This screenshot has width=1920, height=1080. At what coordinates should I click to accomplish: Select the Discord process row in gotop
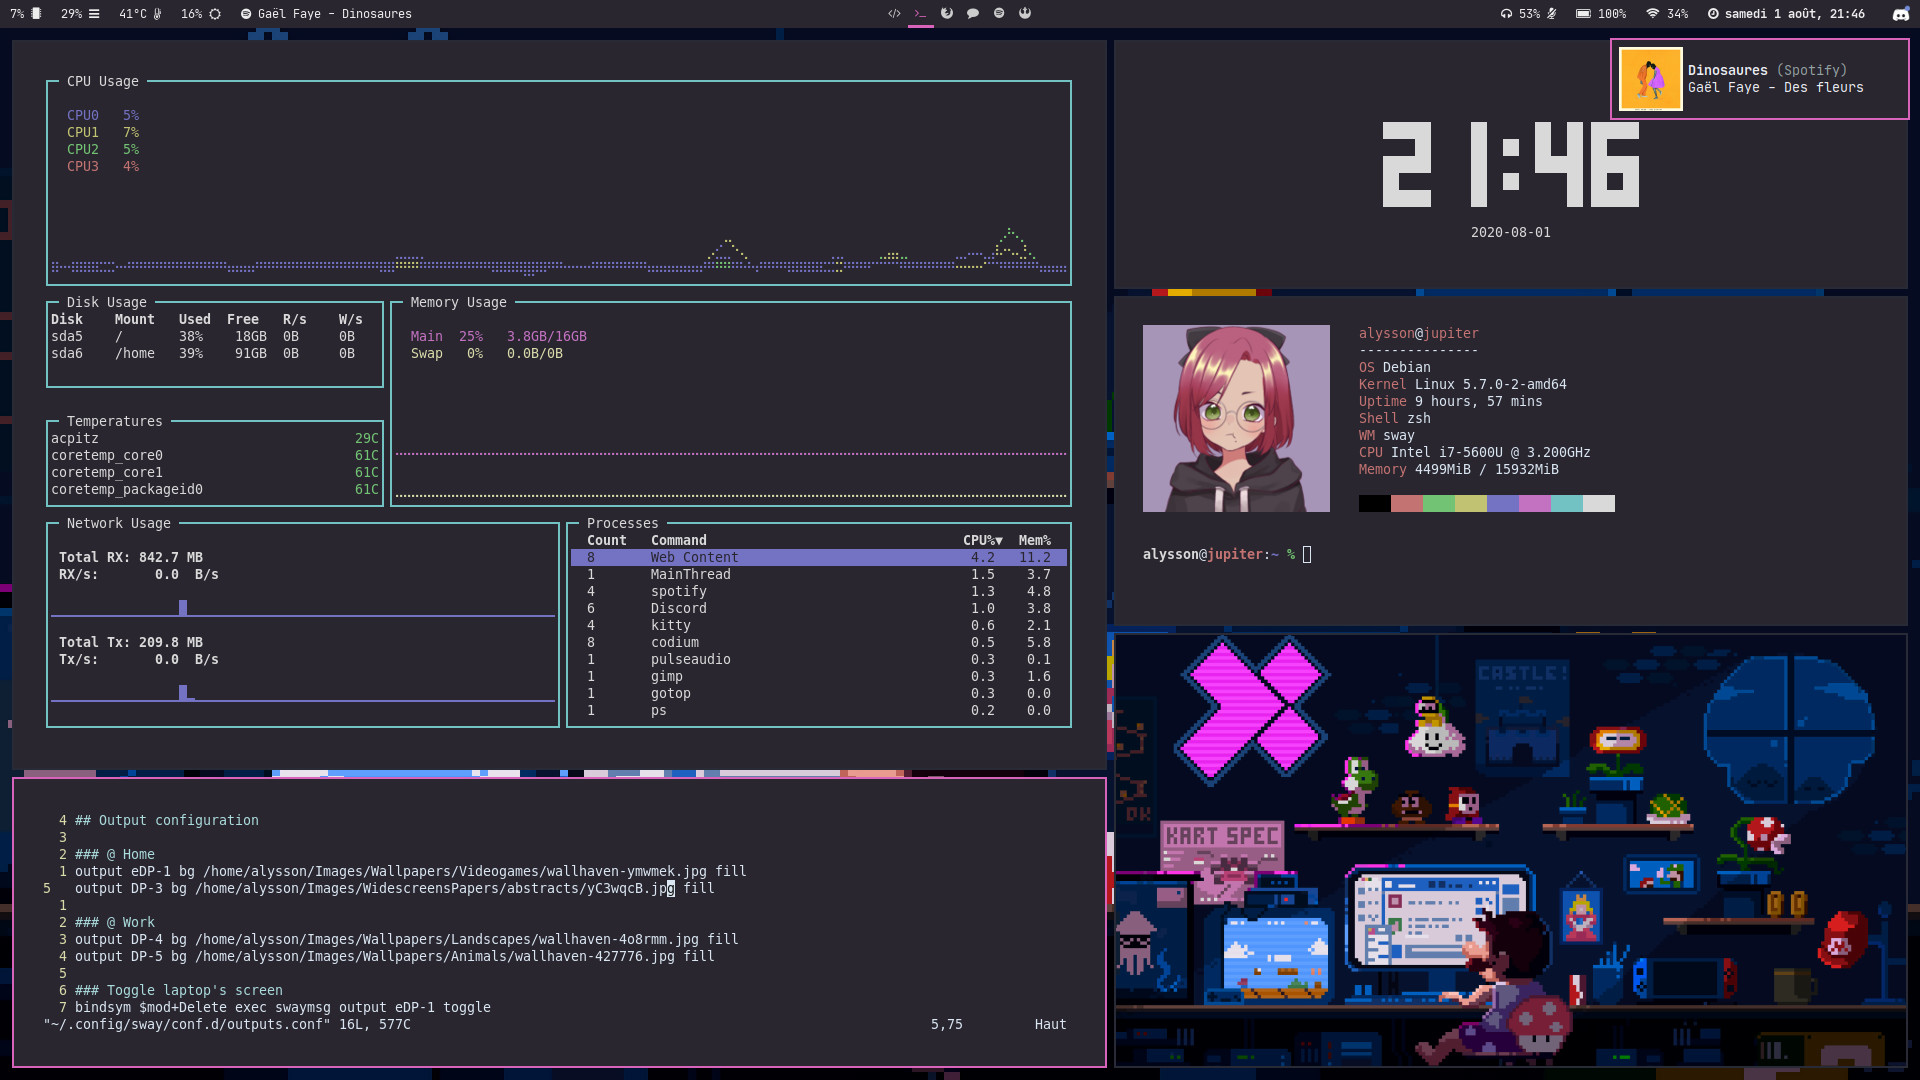tap(819, 609)
